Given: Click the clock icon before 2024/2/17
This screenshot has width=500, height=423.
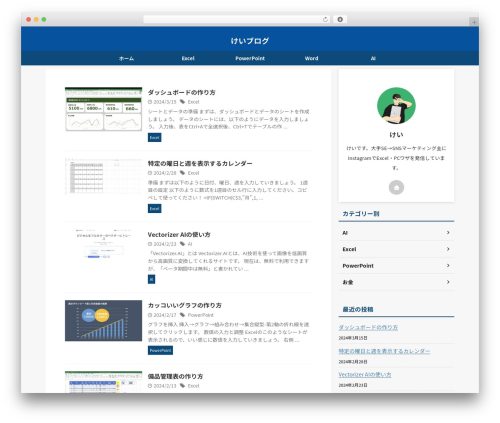Looking at the screenshot, I should click(150, 315).
